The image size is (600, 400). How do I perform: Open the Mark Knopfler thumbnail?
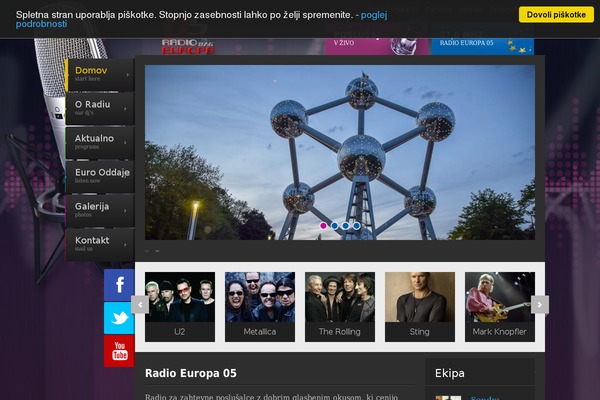point(500,297)
